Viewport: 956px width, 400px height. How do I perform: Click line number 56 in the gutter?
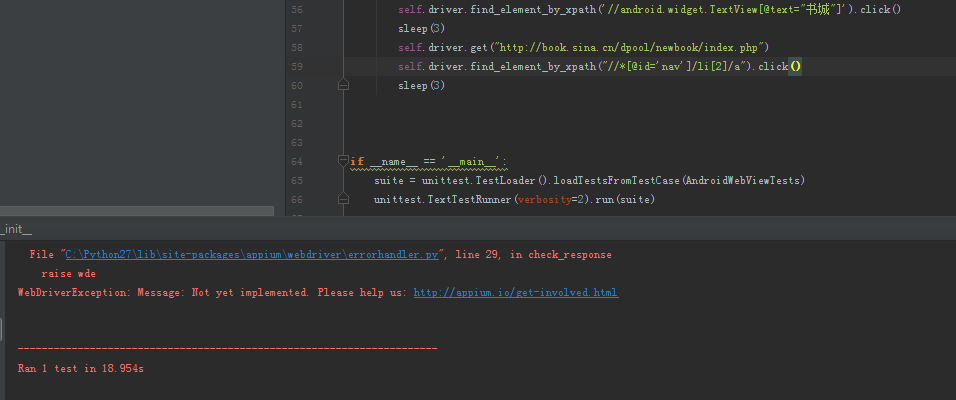pos(296,10)
